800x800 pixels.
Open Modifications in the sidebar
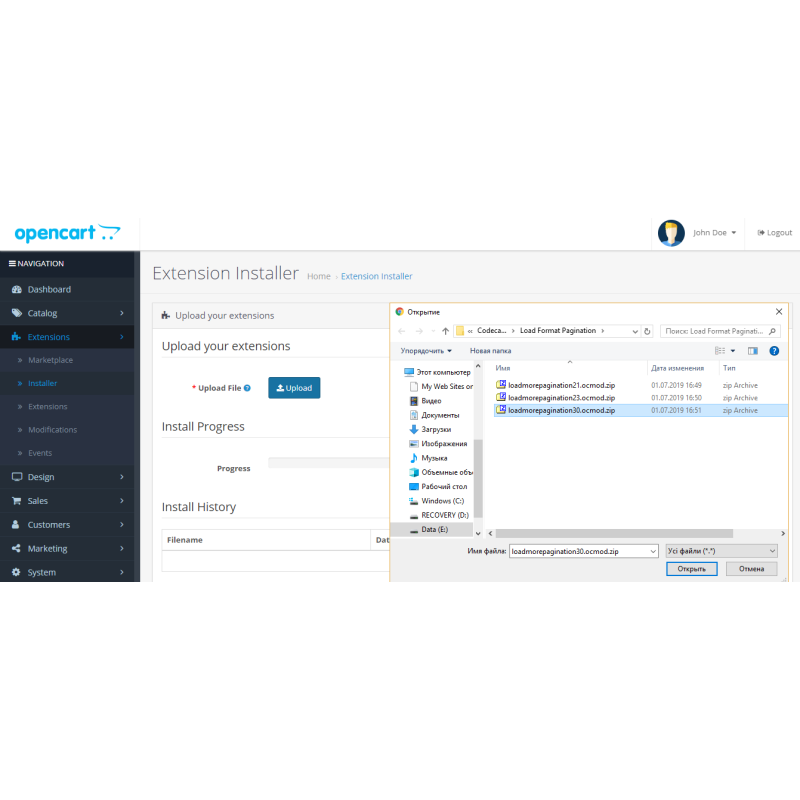pyautogui.click(x=52, y=430)
